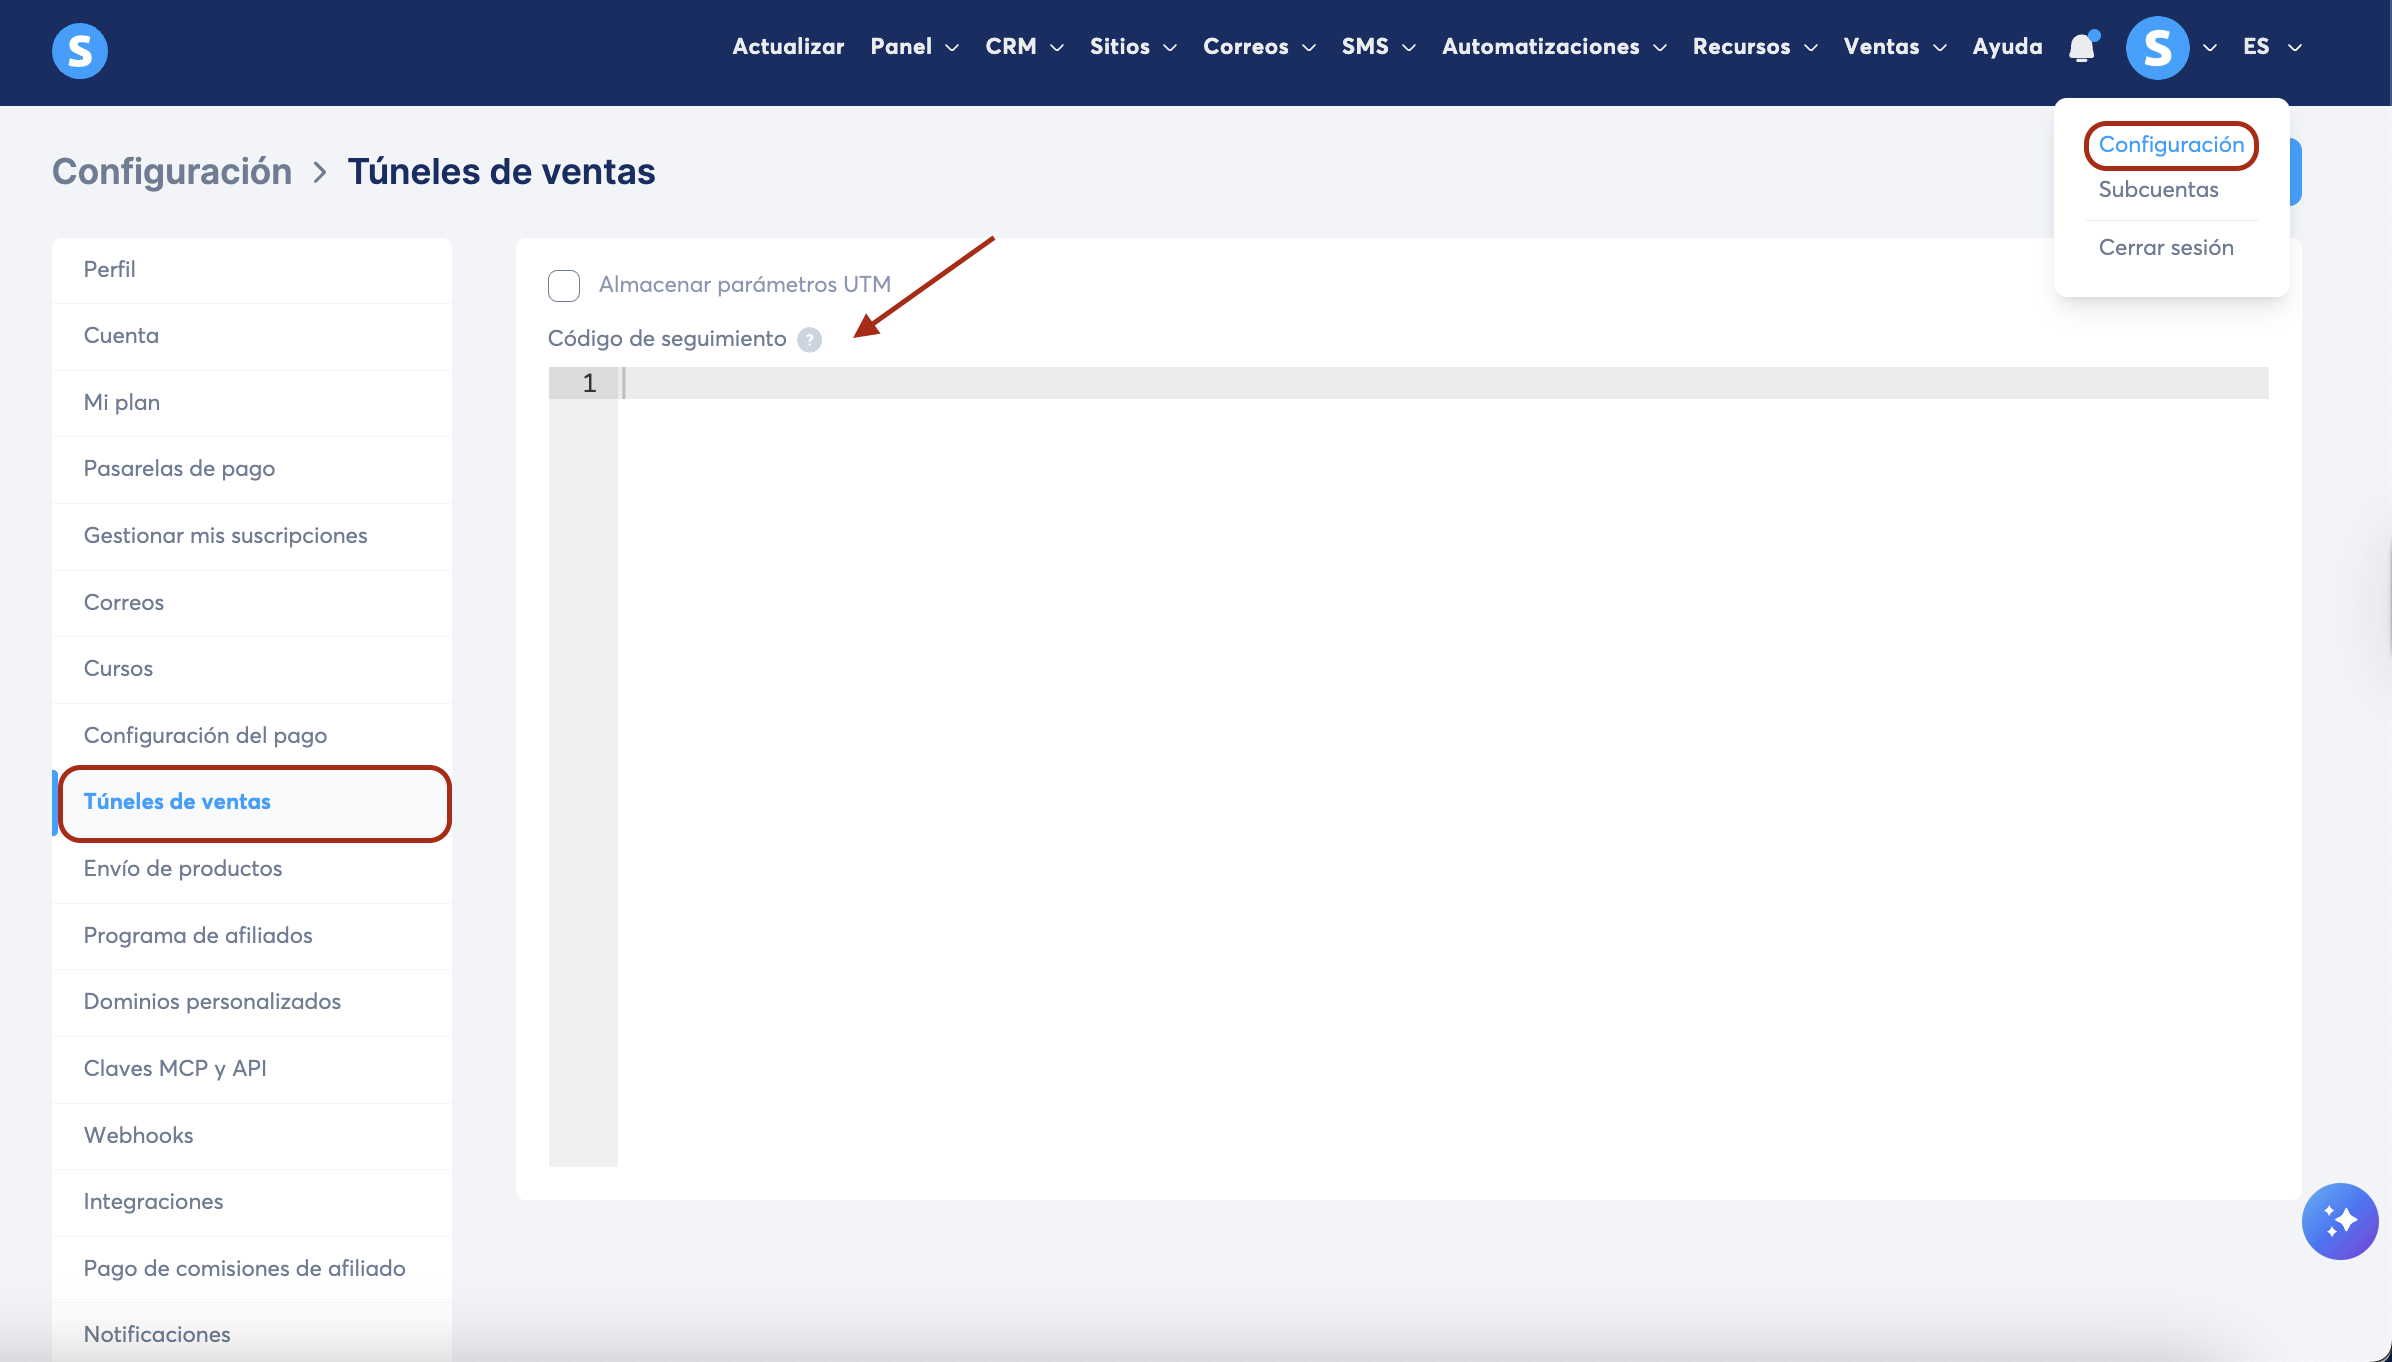Open the Ventas menu

pos(1894,47)
